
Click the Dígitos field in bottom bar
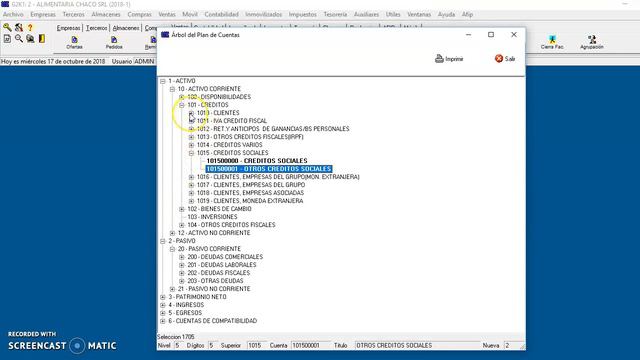pyautogui.click(x=213, y=346)
